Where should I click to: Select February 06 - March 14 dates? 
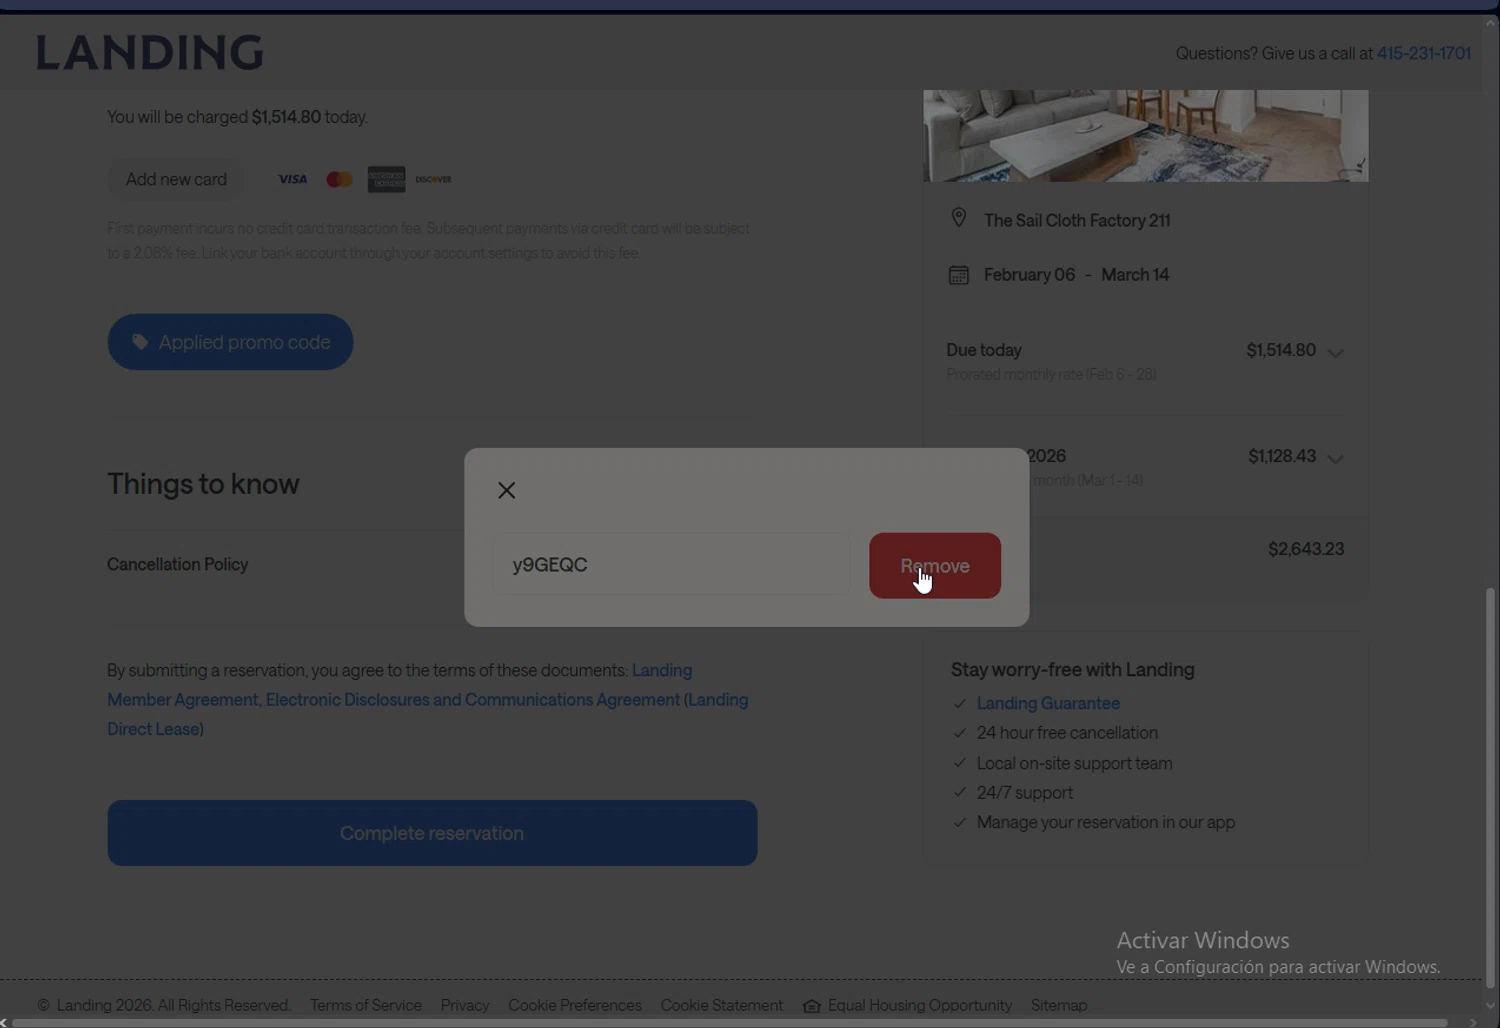click(1076, 275)
